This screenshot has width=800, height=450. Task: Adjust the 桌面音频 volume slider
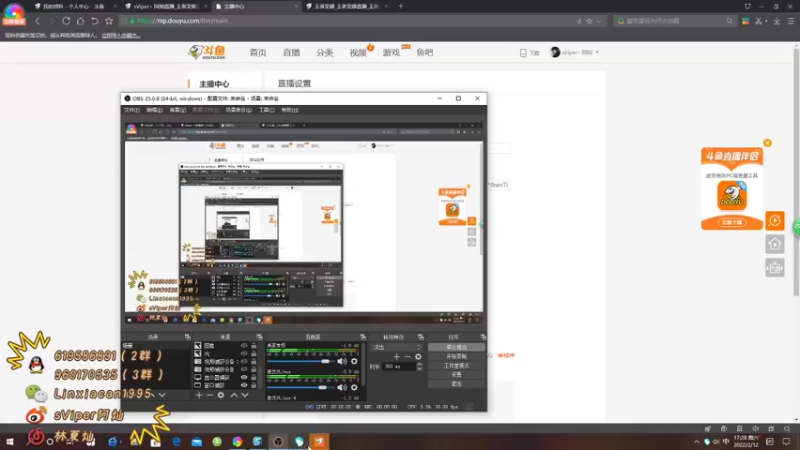pos(300,361)
